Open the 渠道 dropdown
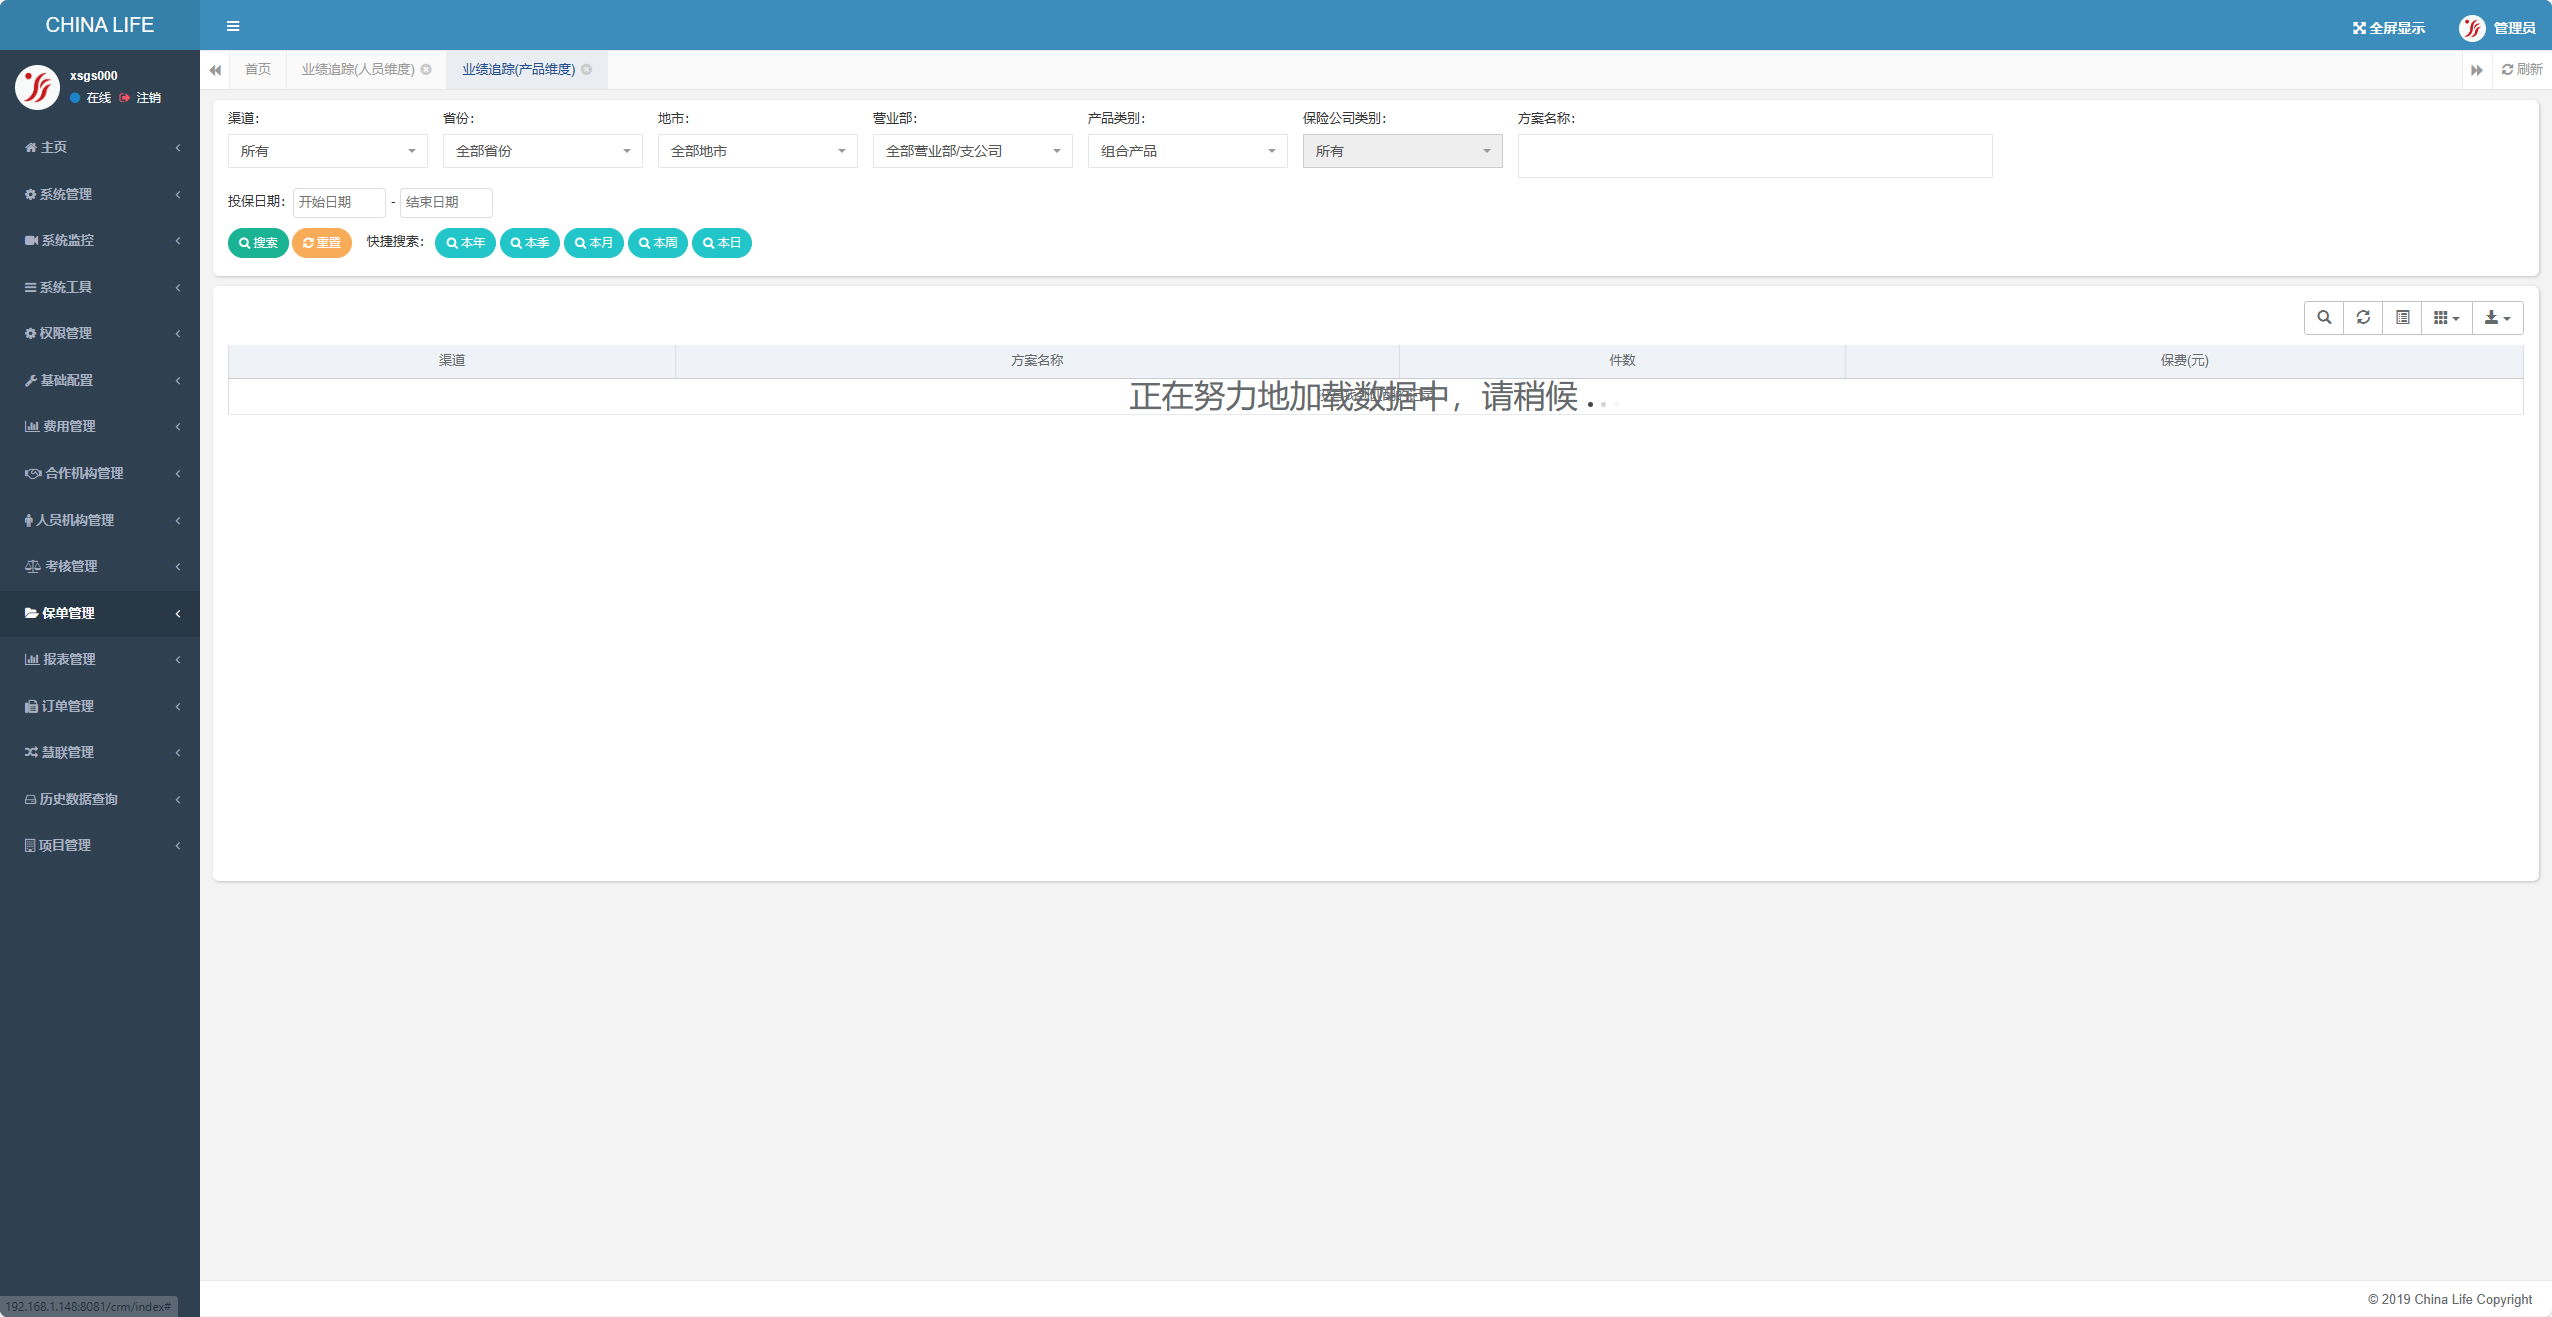The width and height of the screenshot is (2552, 1317). pos(328,151)
